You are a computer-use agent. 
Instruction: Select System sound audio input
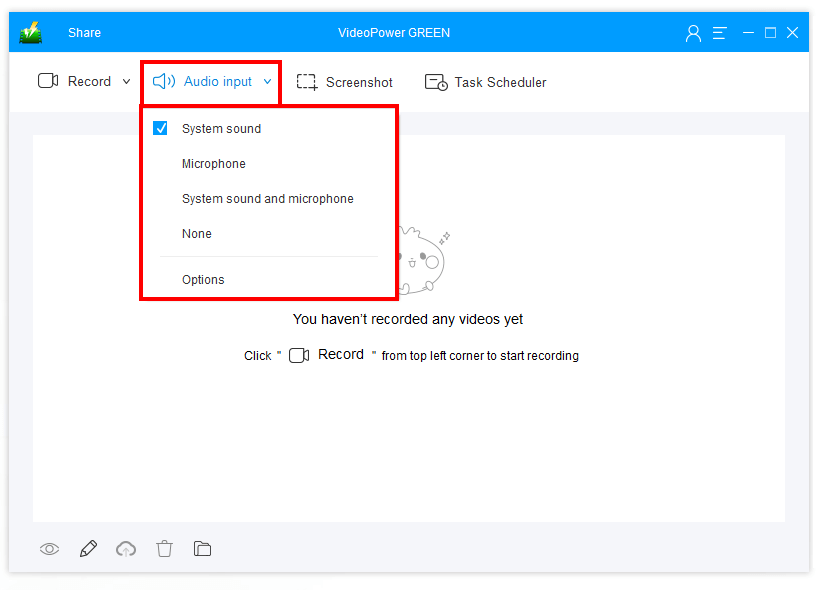pos(221,129)
